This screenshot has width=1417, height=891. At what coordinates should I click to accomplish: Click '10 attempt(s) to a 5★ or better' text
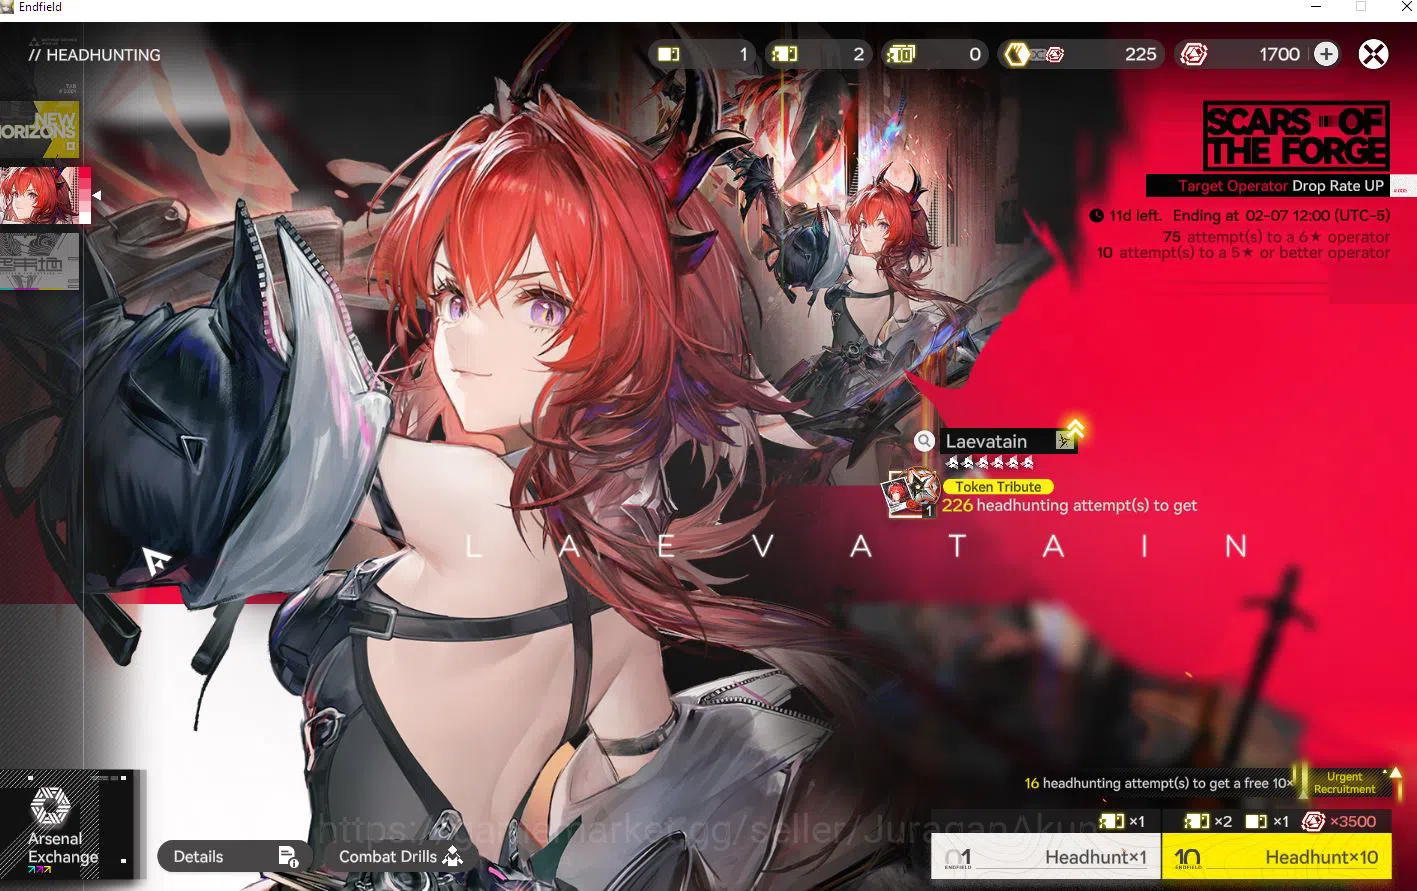click(x=1243, y=253)
